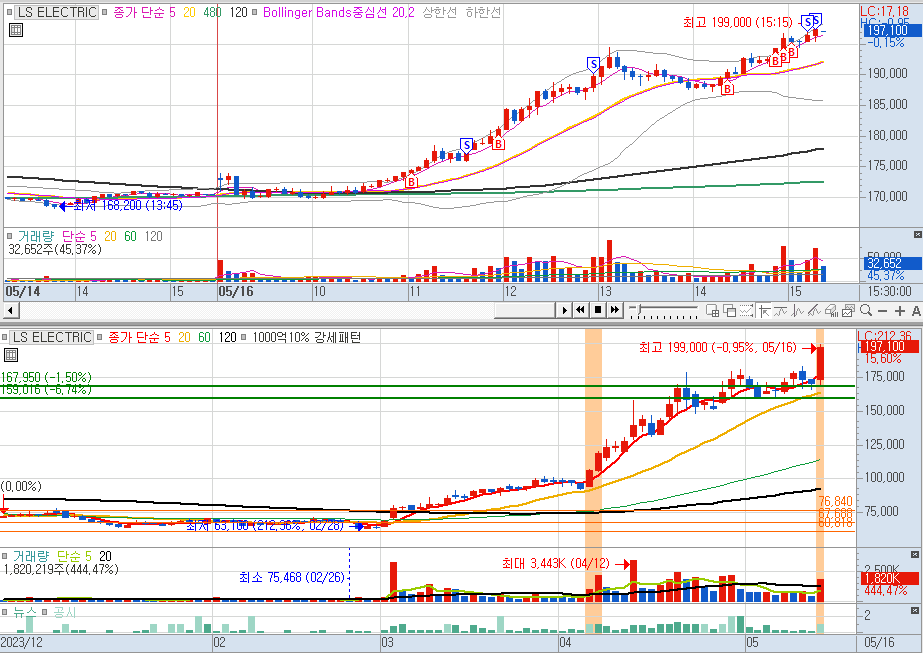Image resolution: width=923 pixels, height=653 pixels.
Task: Click the minus zoom-out icon
Action: [882, 311]
